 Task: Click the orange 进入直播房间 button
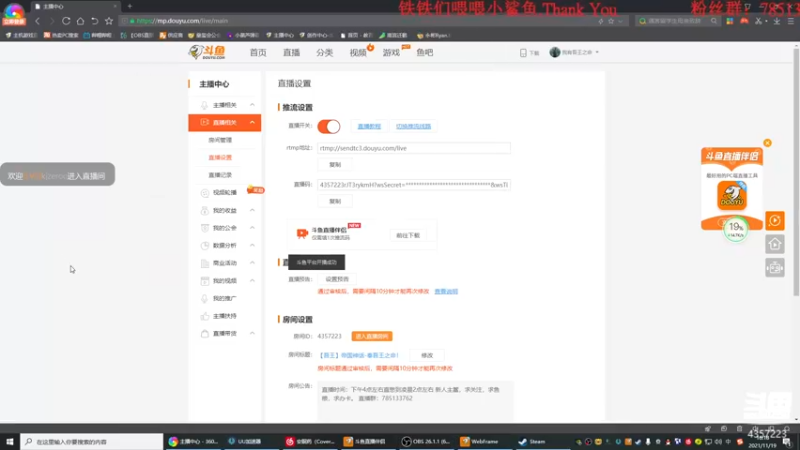pyautogui.click(x=372, y=336)
